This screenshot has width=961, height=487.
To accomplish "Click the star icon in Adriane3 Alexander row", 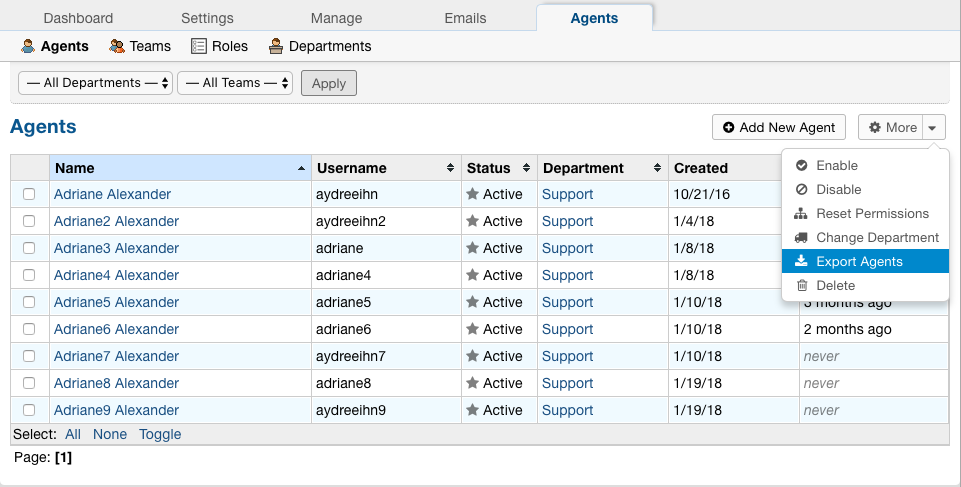I will 472,247.
